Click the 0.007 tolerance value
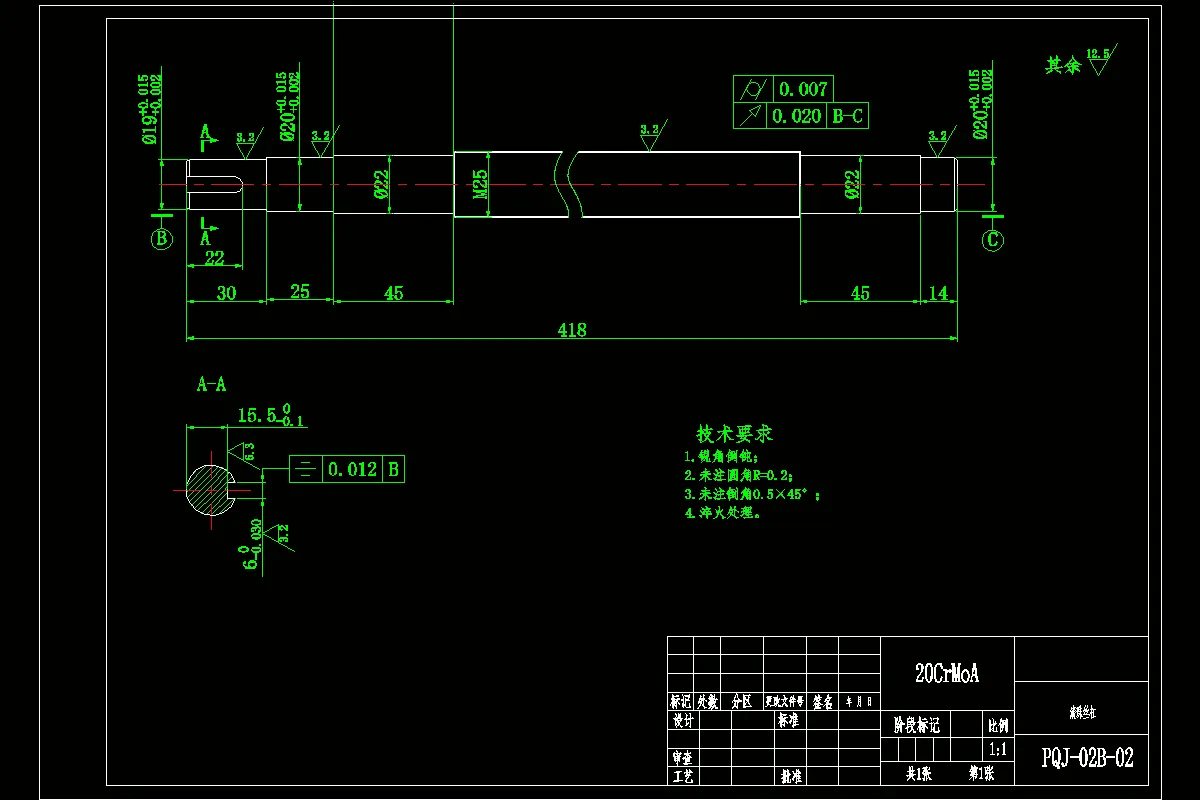This screenshot has height=800, width=1200. (x=802, y=89)
